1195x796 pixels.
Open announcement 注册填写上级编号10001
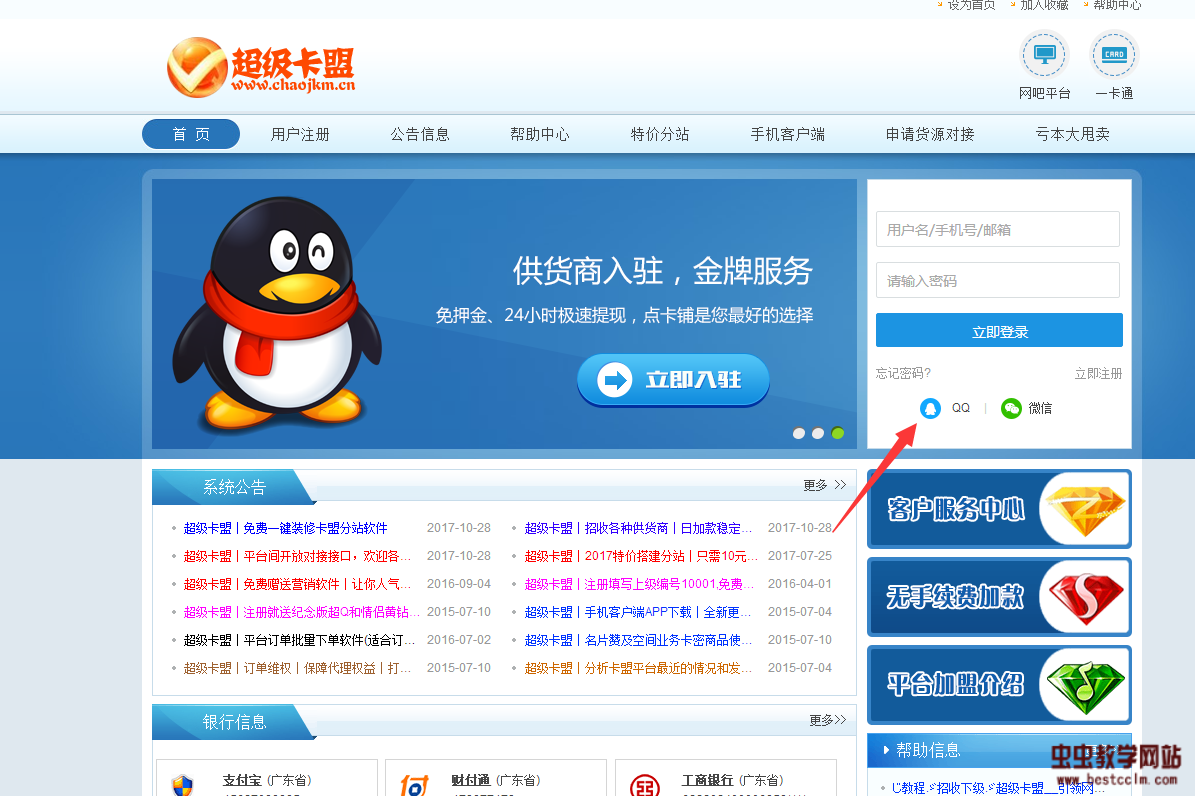coord(639,584)
